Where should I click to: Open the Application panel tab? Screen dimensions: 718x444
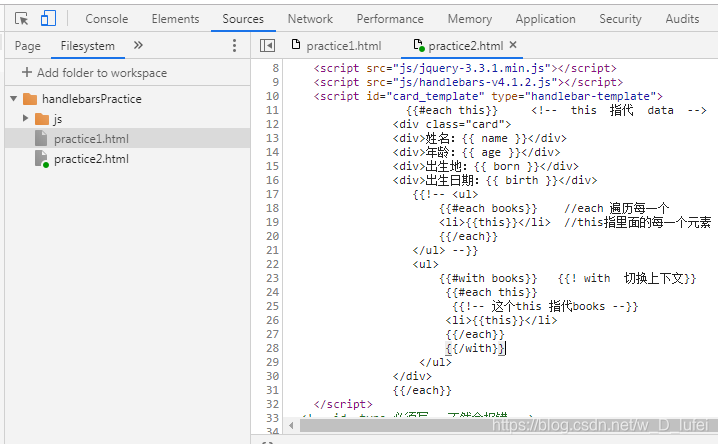[x=545, y=19]
